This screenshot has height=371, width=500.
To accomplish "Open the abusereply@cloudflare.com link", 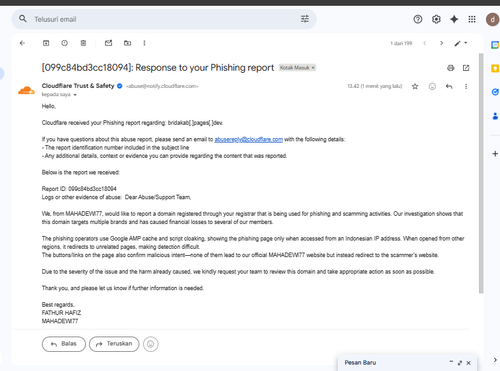I will point(249,139).
